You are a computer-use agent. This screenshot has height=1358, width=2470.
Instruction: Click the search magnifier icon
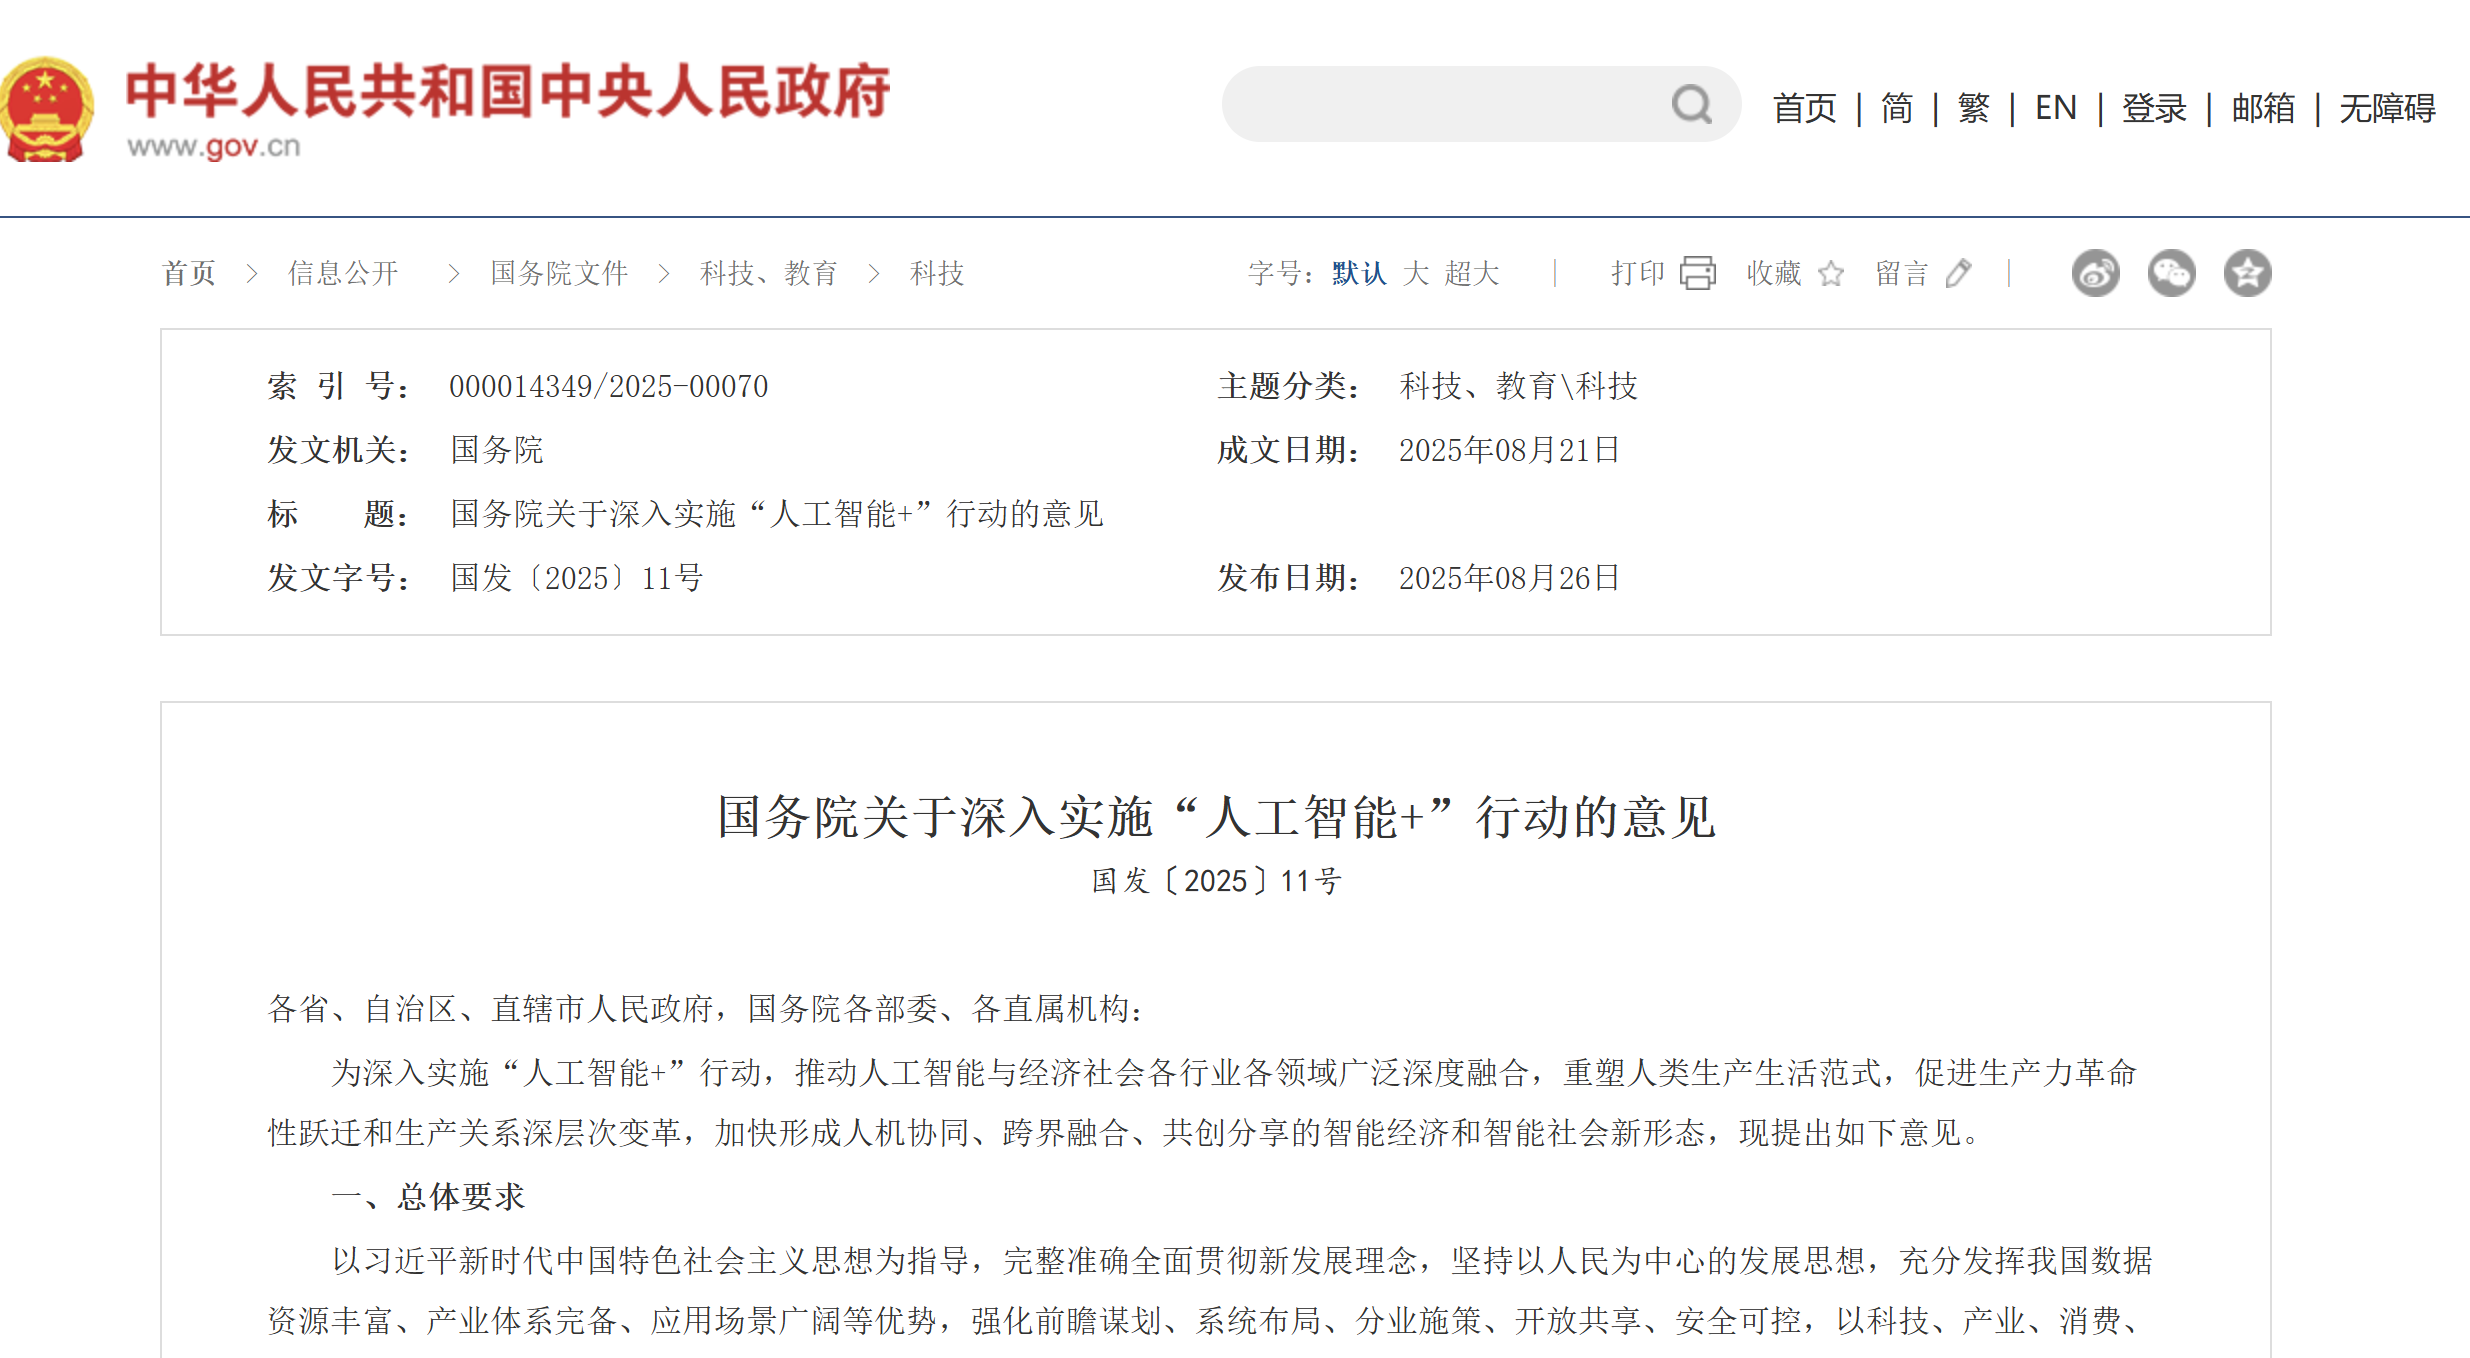1691,104
